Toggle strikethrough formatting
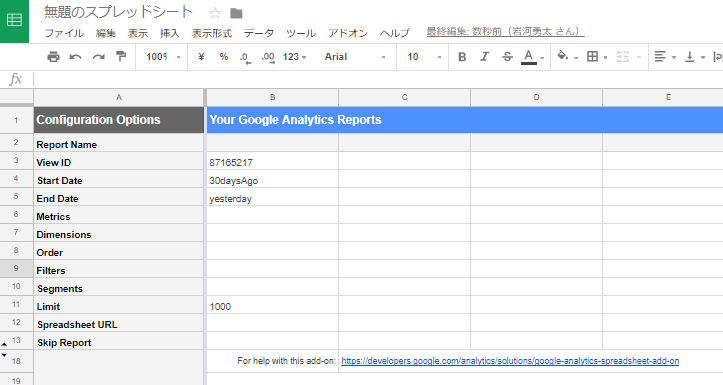 point(507,57)
